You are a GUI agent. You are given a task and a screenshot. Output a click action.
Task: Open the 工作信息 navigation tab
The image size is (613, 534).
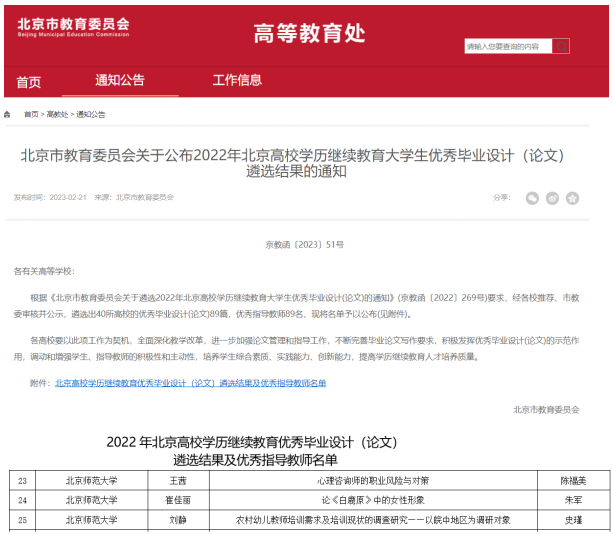237,80
